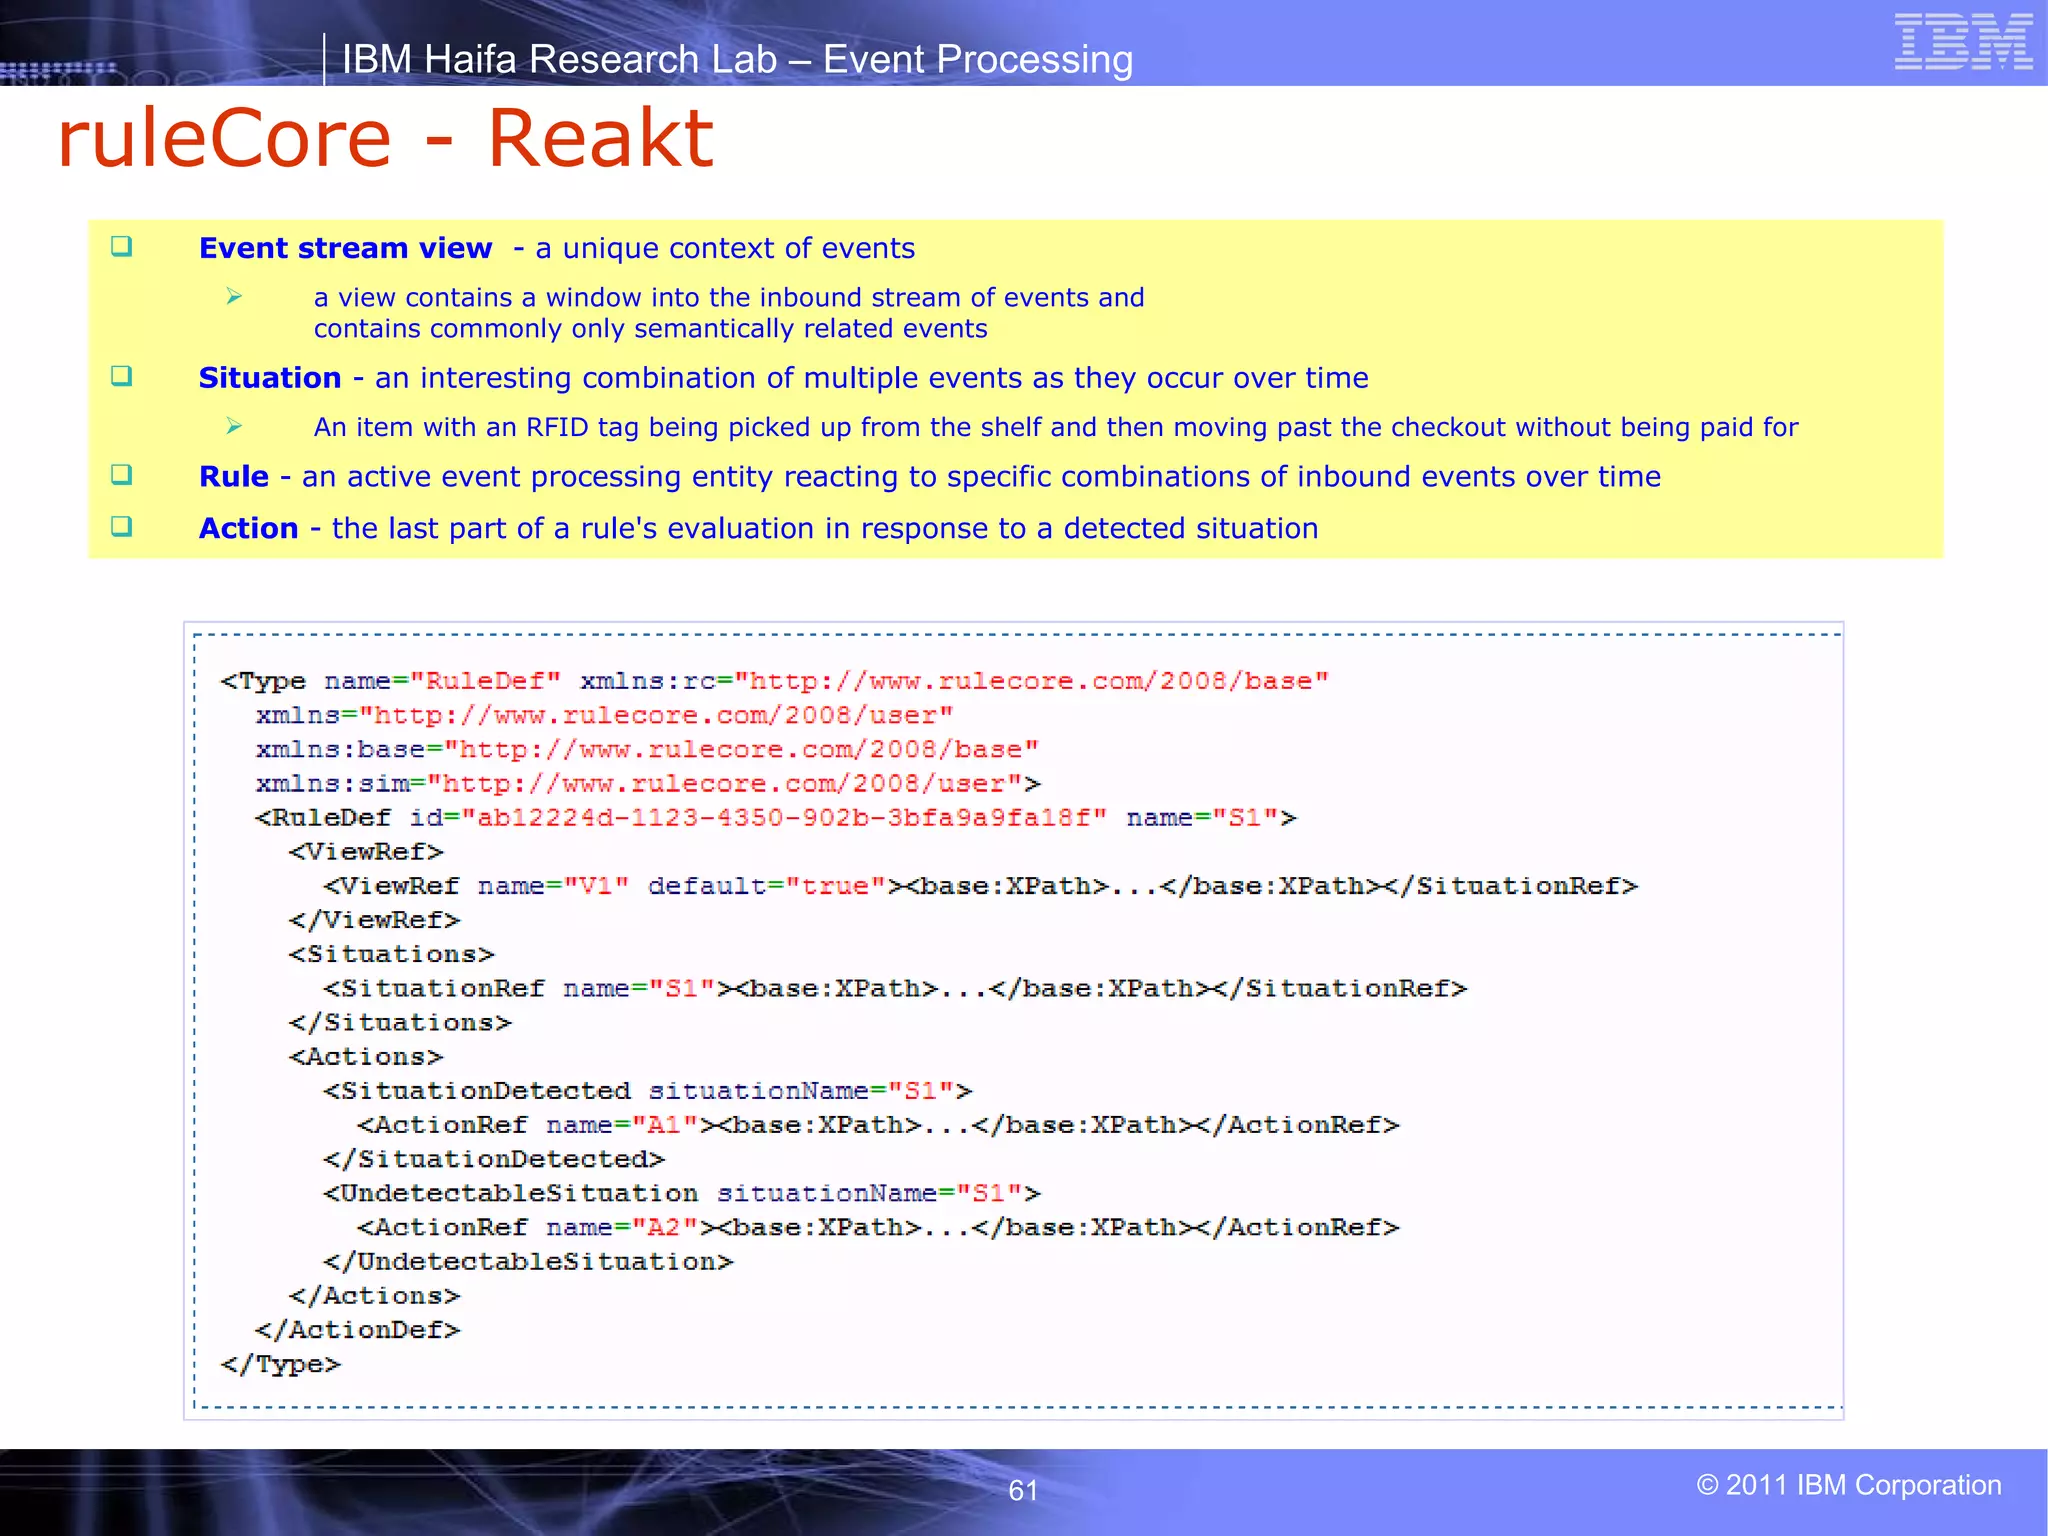Click the opening '<ViewRef>' tag line
The image size is (2048, 1536).
(366, 852)
